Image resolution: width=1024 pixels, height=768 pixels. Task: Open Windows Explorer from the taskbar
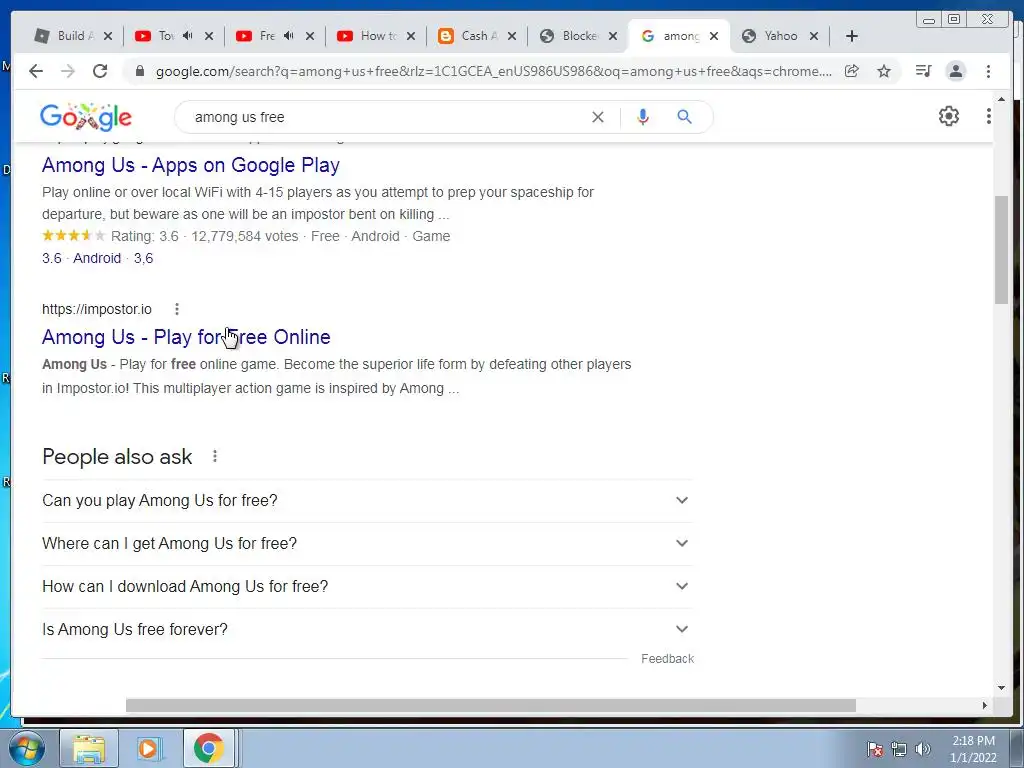(89, 748)
